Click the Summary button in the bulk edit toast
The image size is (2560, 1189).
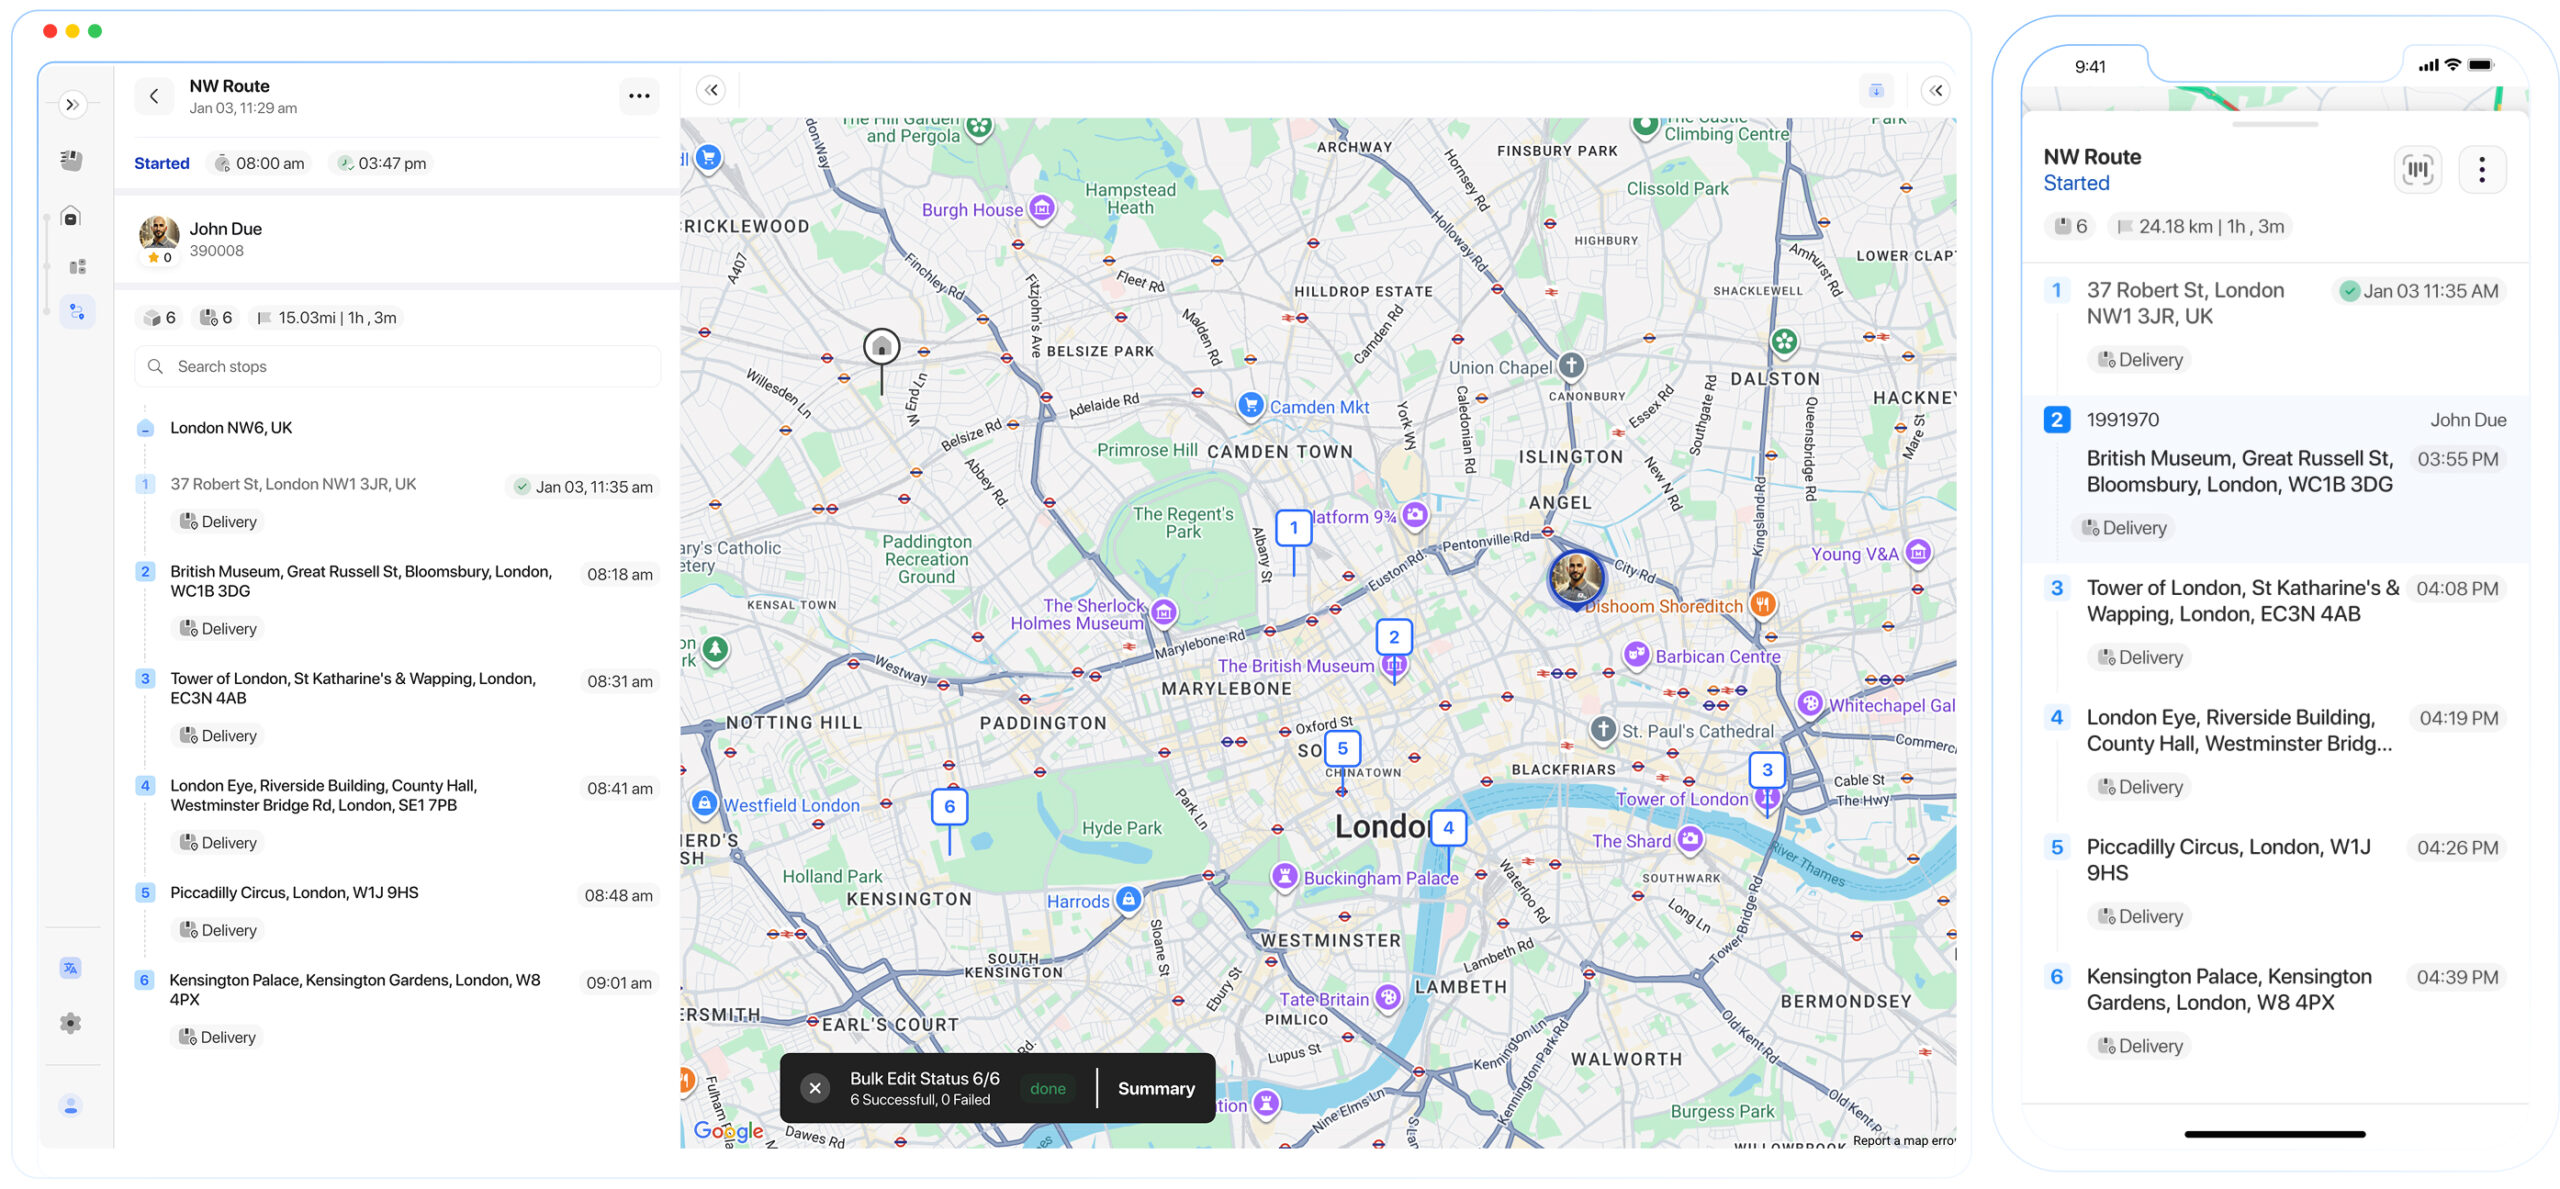click(1156, 1088)
